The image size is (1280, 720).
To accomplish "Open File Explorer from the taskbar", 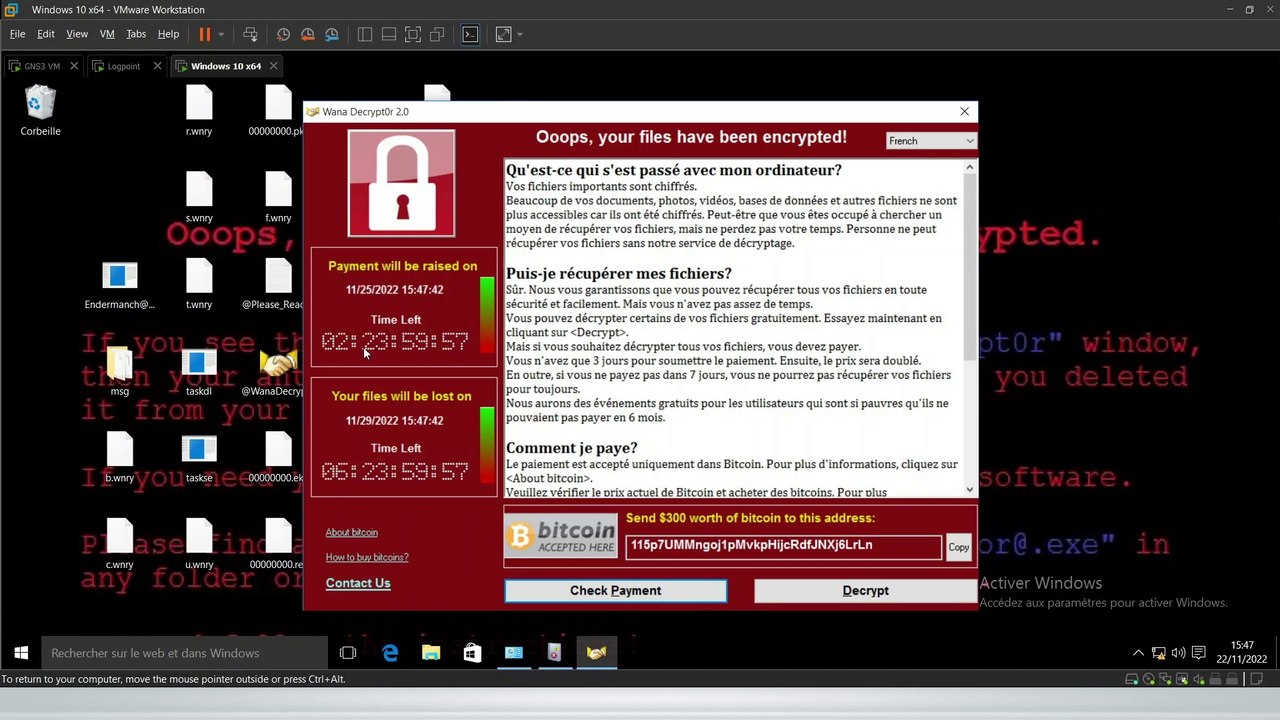I will coord(431,653).
